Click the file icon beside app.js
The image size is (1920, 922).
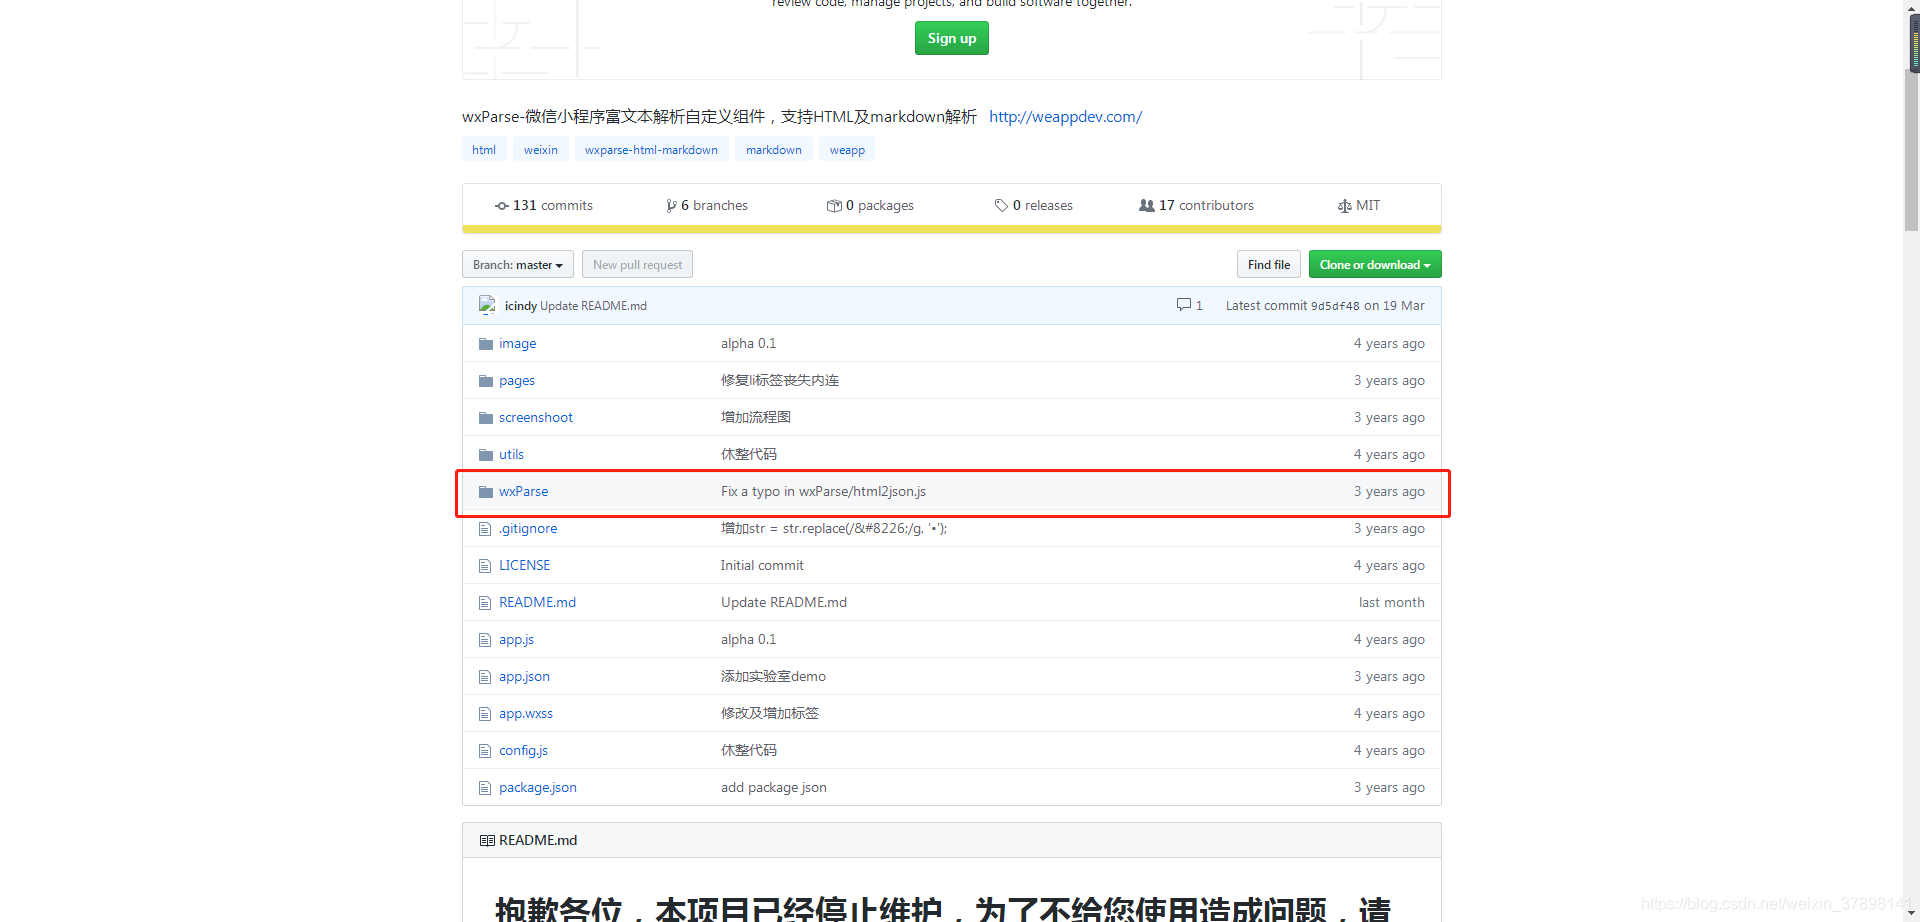coord(485,640)
